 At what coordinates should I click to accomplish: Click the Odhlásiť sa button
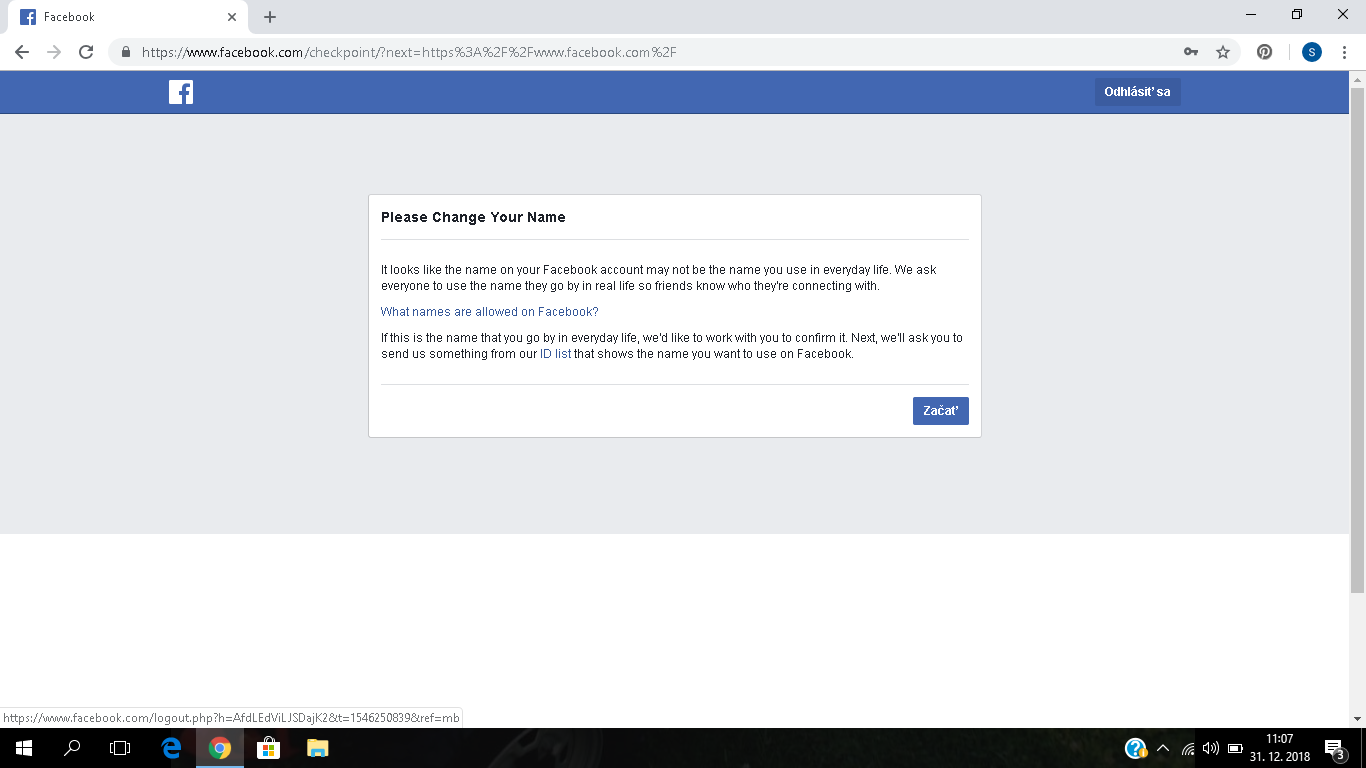[1137, 92]
